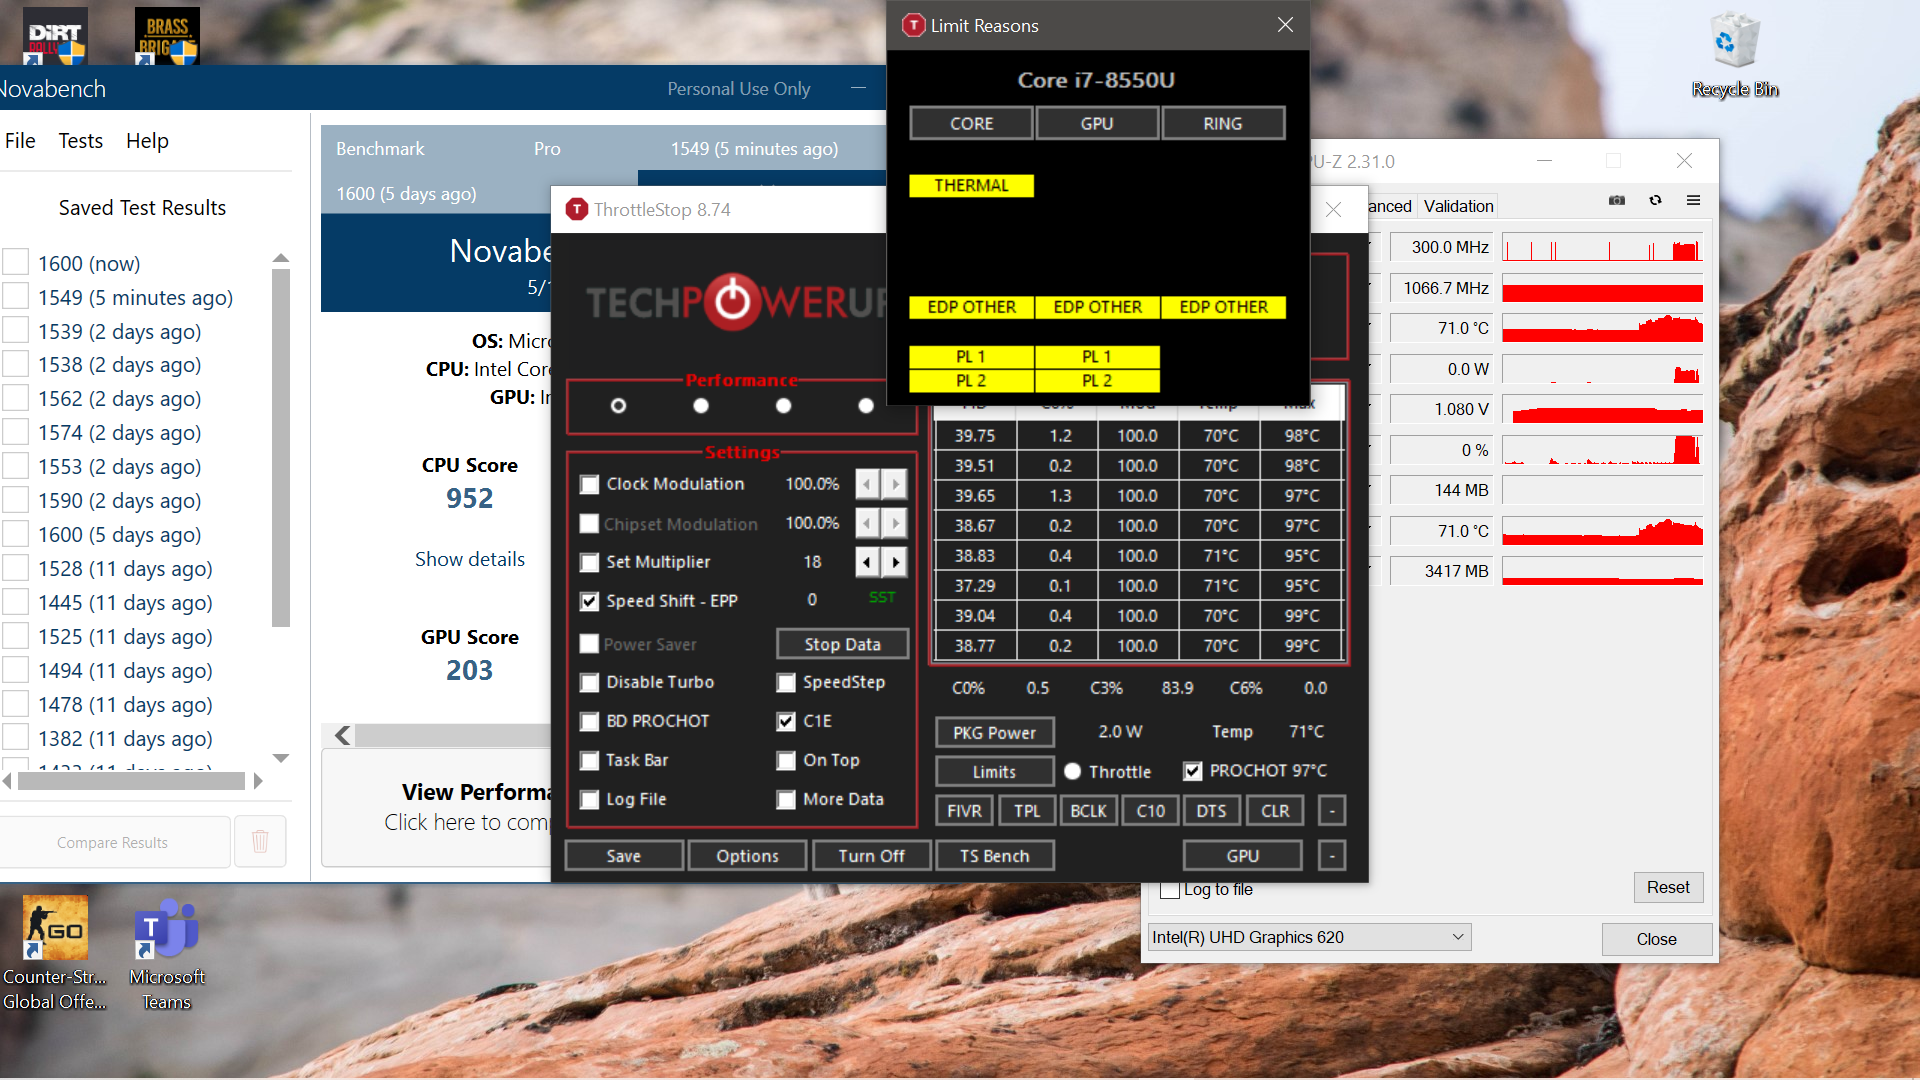Viewport: 1920px width, 1080px height.
Task: Enable the Log File checkbox in ThrottleStop
Action: 590,800
